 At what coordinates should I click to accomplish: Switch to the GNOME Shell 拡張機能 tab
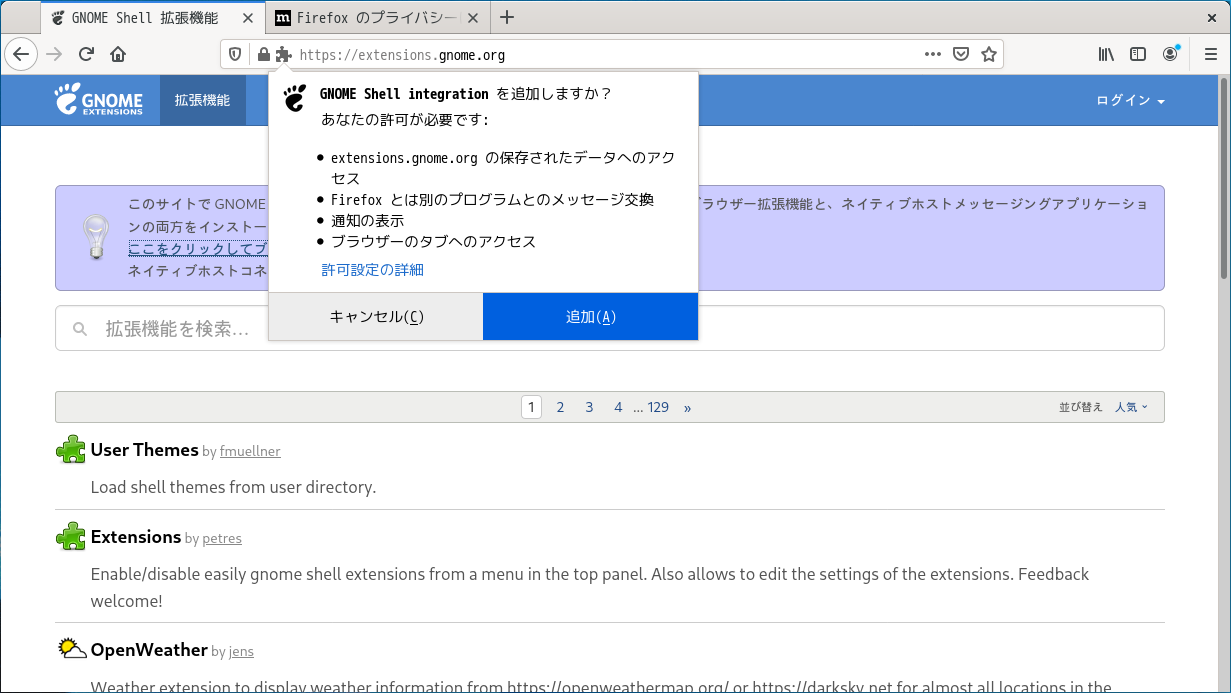tap(154, 17)
